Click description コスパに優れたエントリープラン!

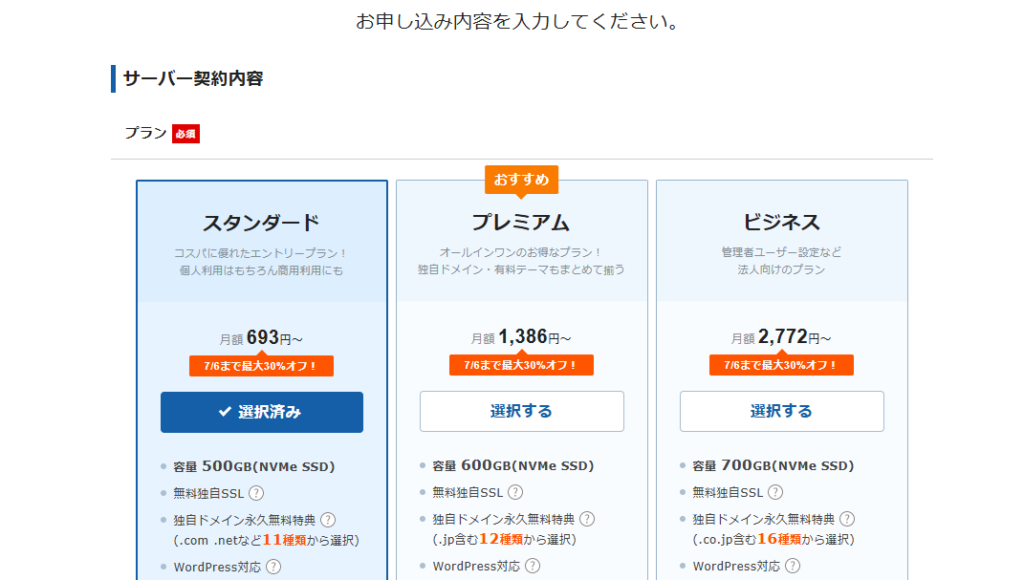[261, 253]
